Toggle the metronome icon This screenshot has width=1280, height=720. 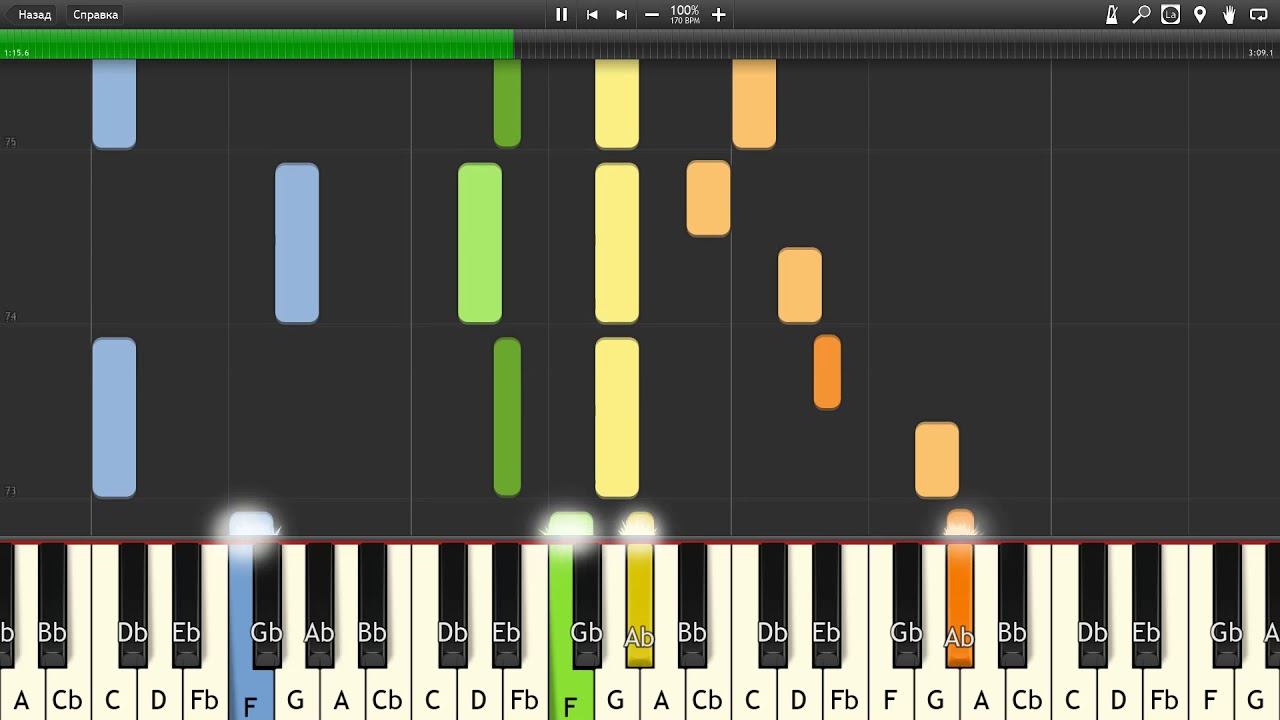[x=1112, y=15]
